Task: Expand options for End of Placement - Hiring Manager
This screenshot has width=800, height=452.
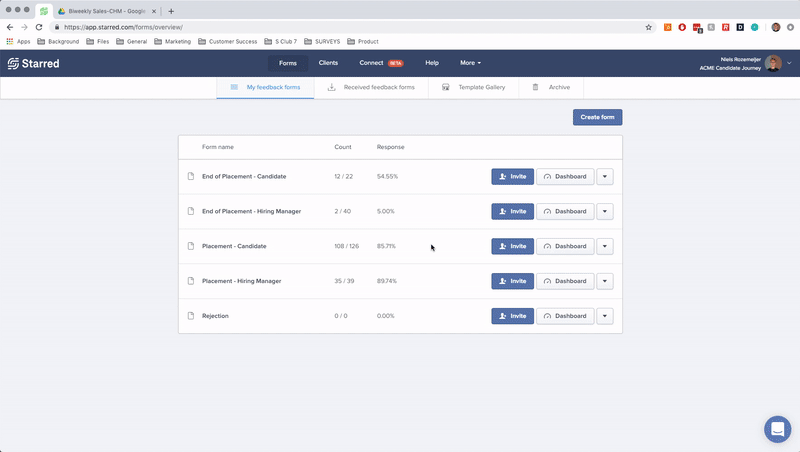Action: [605, 211]
